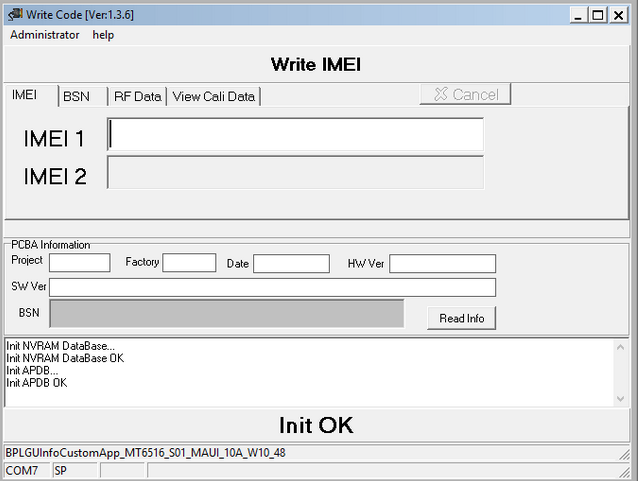Close the Write Code window
This screenshot has height=481, width=638.
pos(618,15)
